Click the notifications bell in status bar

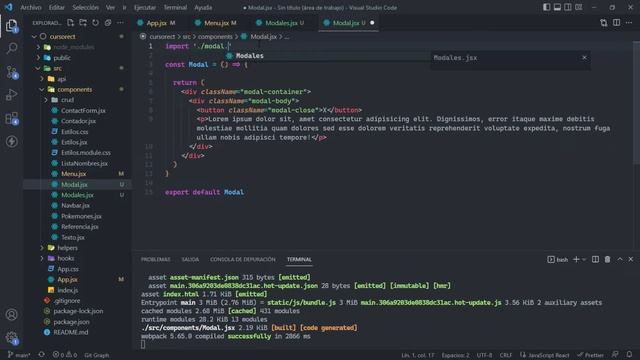(x=629, y=355)
